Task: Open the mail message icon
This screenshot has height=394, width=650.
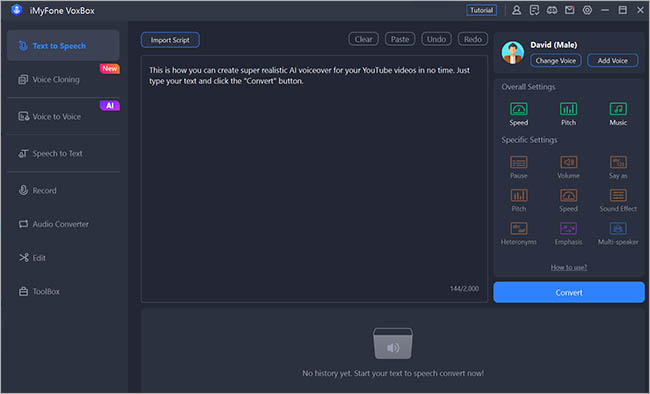Action: pyautogui.click(x=570, y=10)
